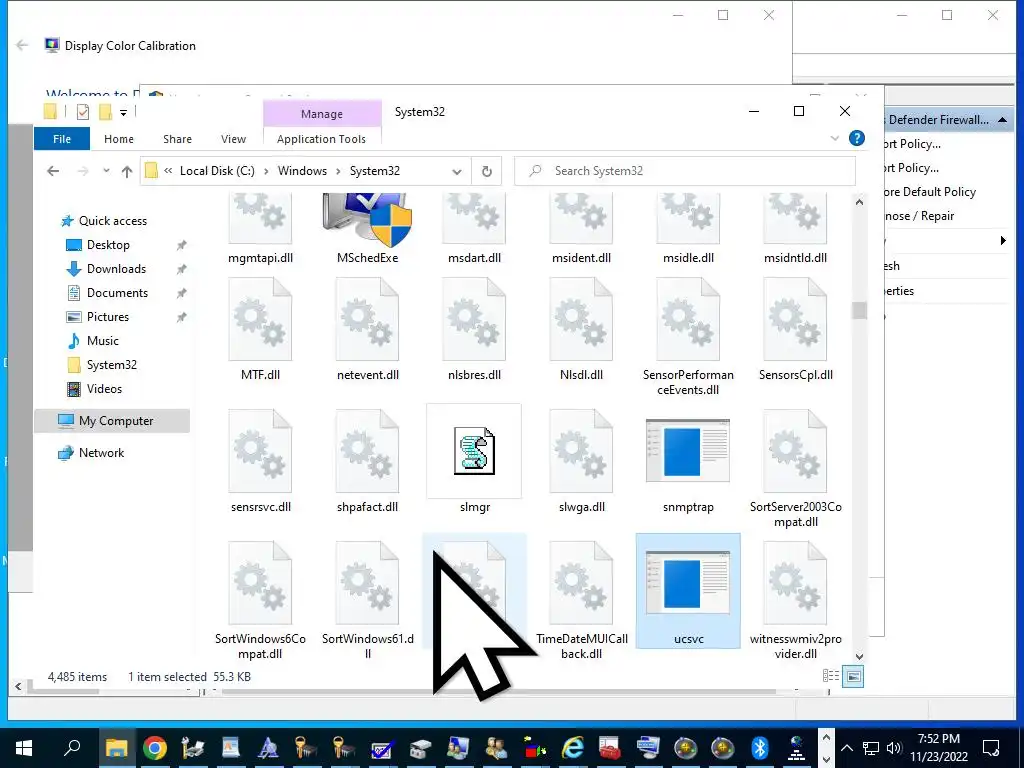Open the Chrome taskbar icon

(155, 748)
